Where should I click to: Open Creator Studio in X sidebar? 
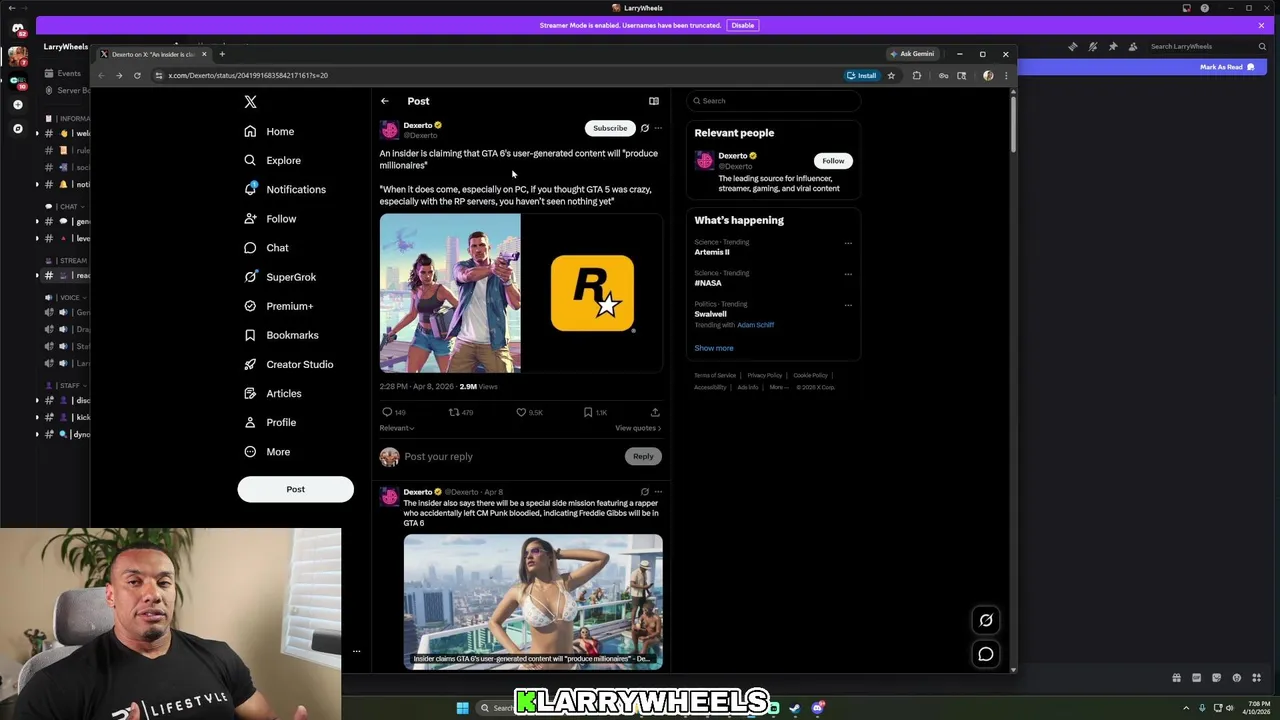point(289,364)
